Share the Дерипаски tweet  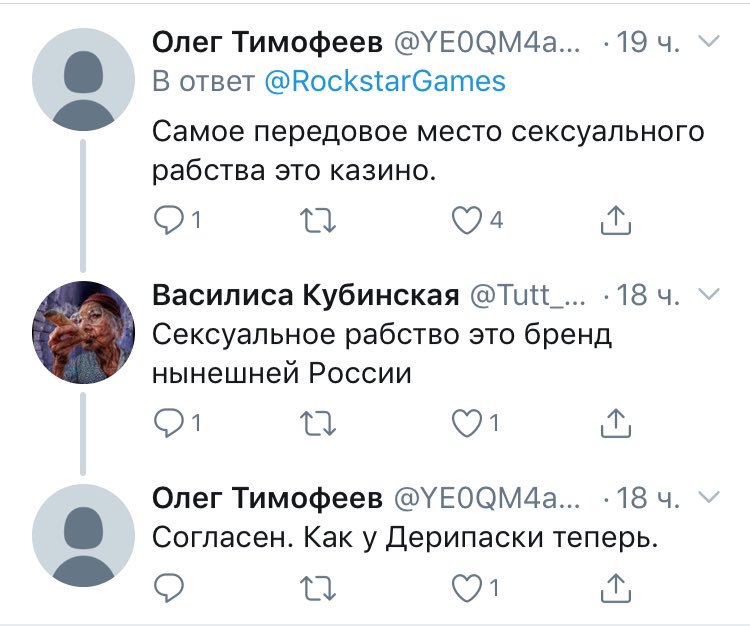point(616,587)
